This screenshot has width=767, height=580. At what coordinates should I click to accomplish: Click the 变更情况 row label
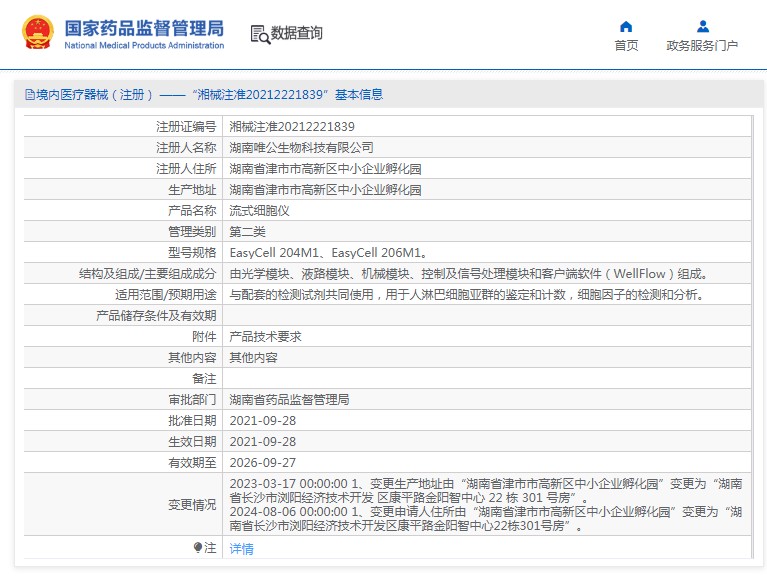click(x=192, y=505)
